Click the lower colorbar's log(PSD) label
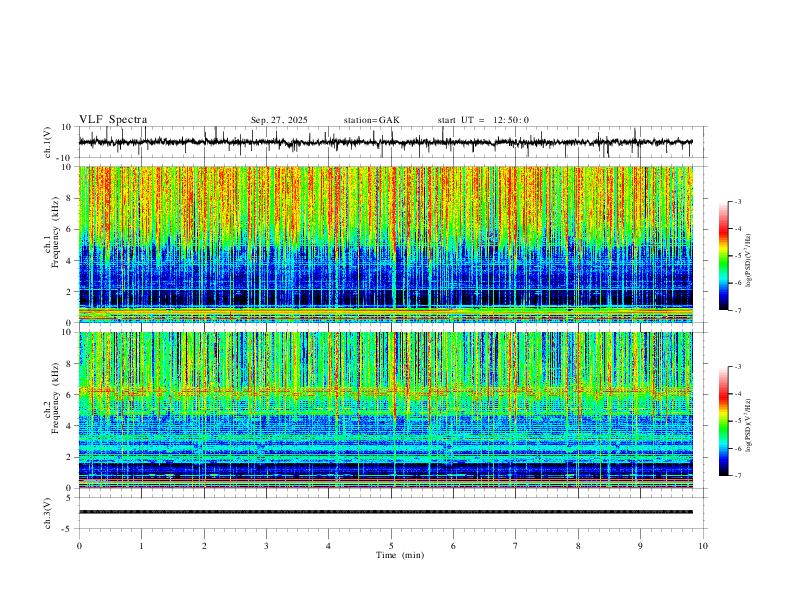 pyautogui.click(x=748, y=425)
